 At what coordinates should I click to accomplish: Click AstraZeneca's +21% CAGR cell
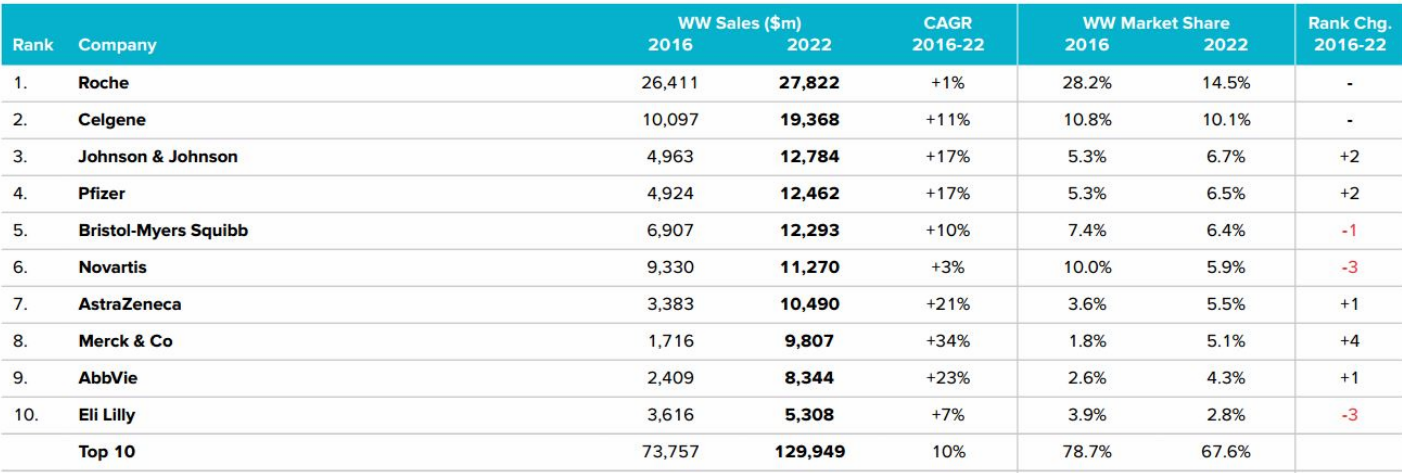tap(948, 304)
